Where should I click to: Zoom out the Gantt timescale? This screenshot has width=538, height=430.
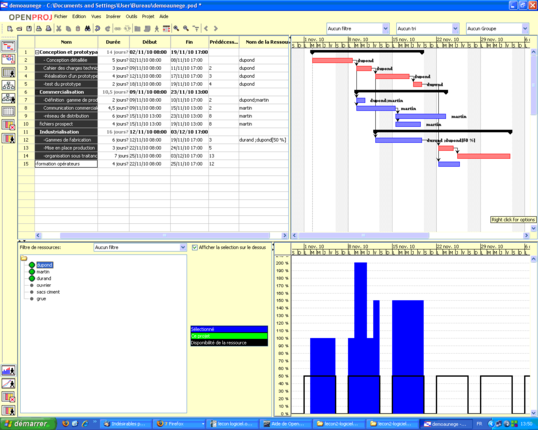pos(186,28)
